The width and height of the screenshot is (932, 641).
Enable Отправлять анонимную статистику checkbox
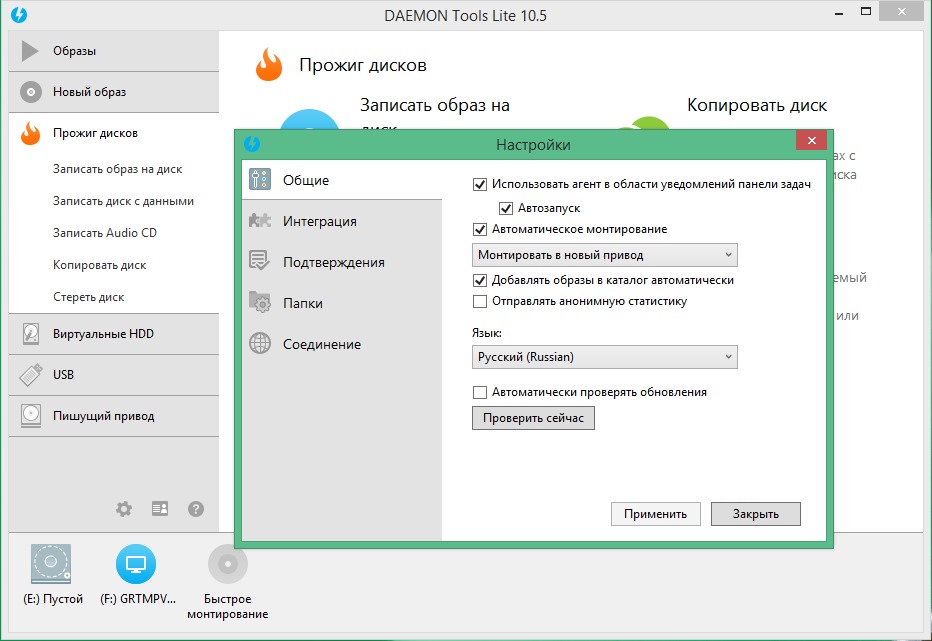pos(480,301)
